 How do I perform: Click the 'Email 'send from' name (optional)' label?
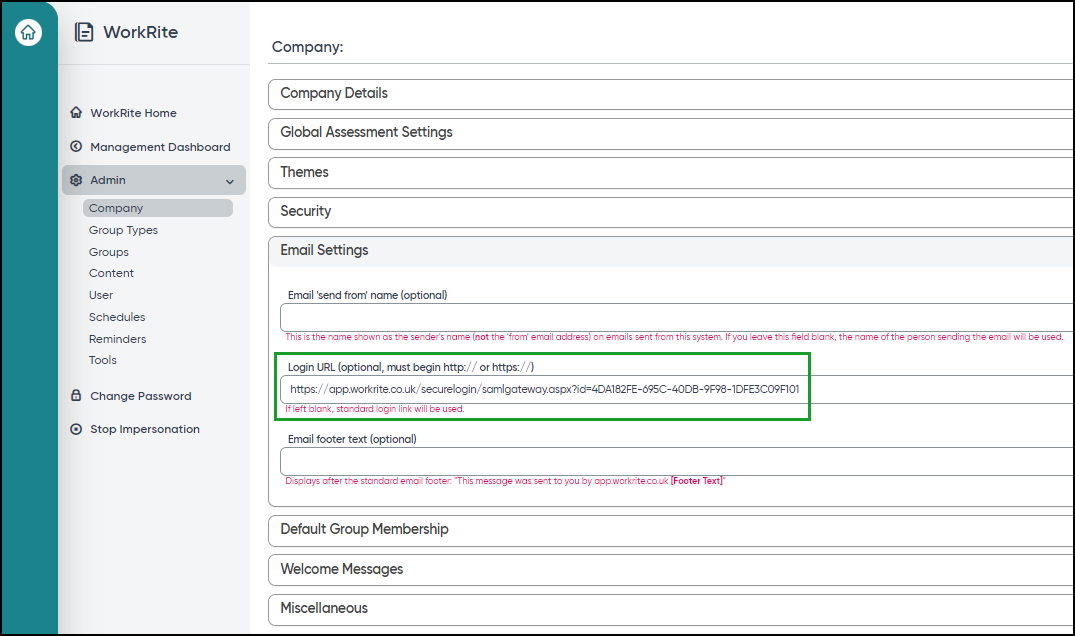tap(367, 295)
